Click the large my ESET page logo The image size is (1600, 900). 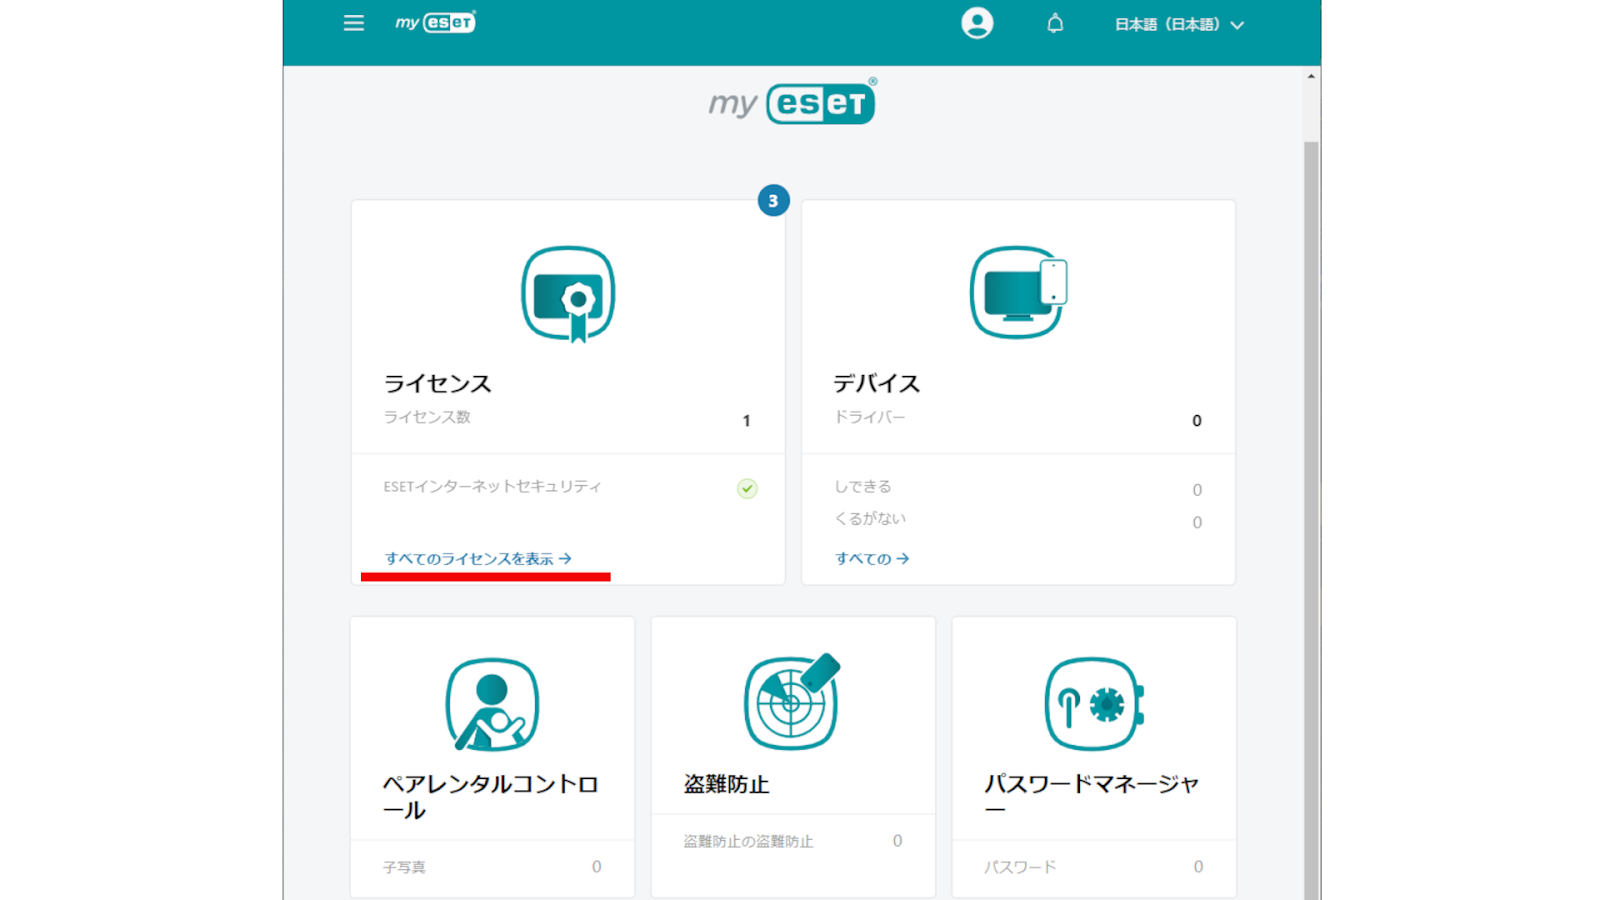793,101
